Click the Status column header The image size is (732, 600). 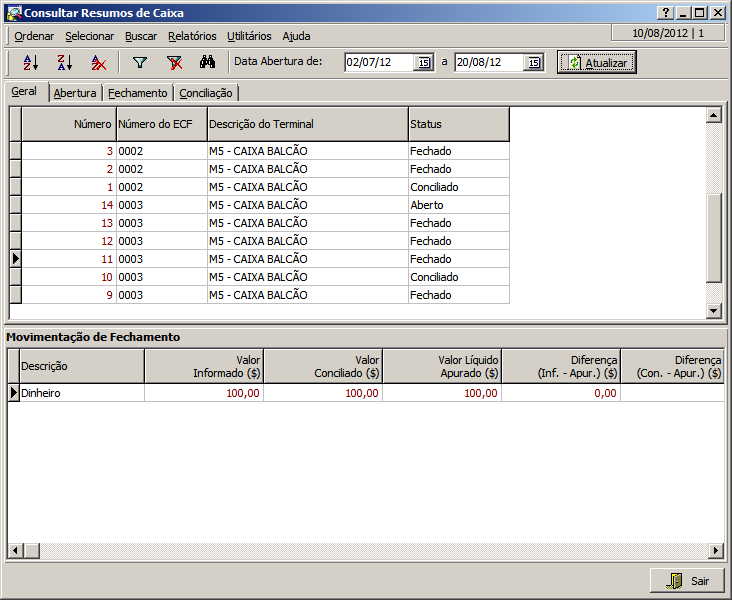pyautogui.click(x=458, y=124)
